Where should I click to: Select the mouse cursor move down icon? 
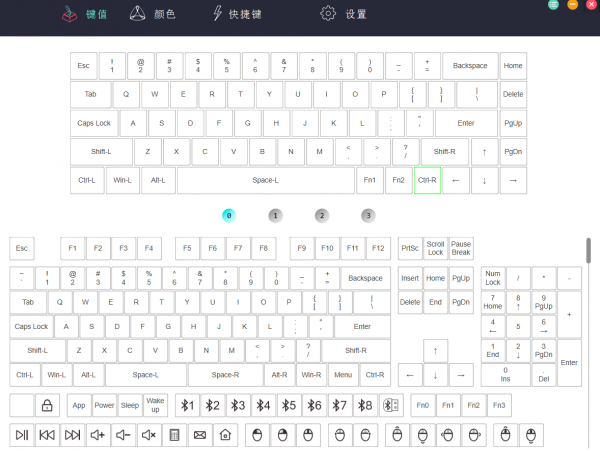(422, 435)
